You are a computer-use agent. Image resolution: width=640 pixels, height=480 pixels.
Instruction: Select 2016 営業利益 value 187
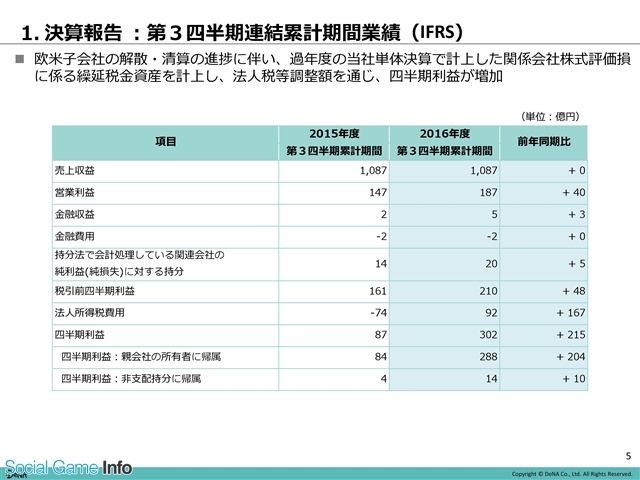488,192
